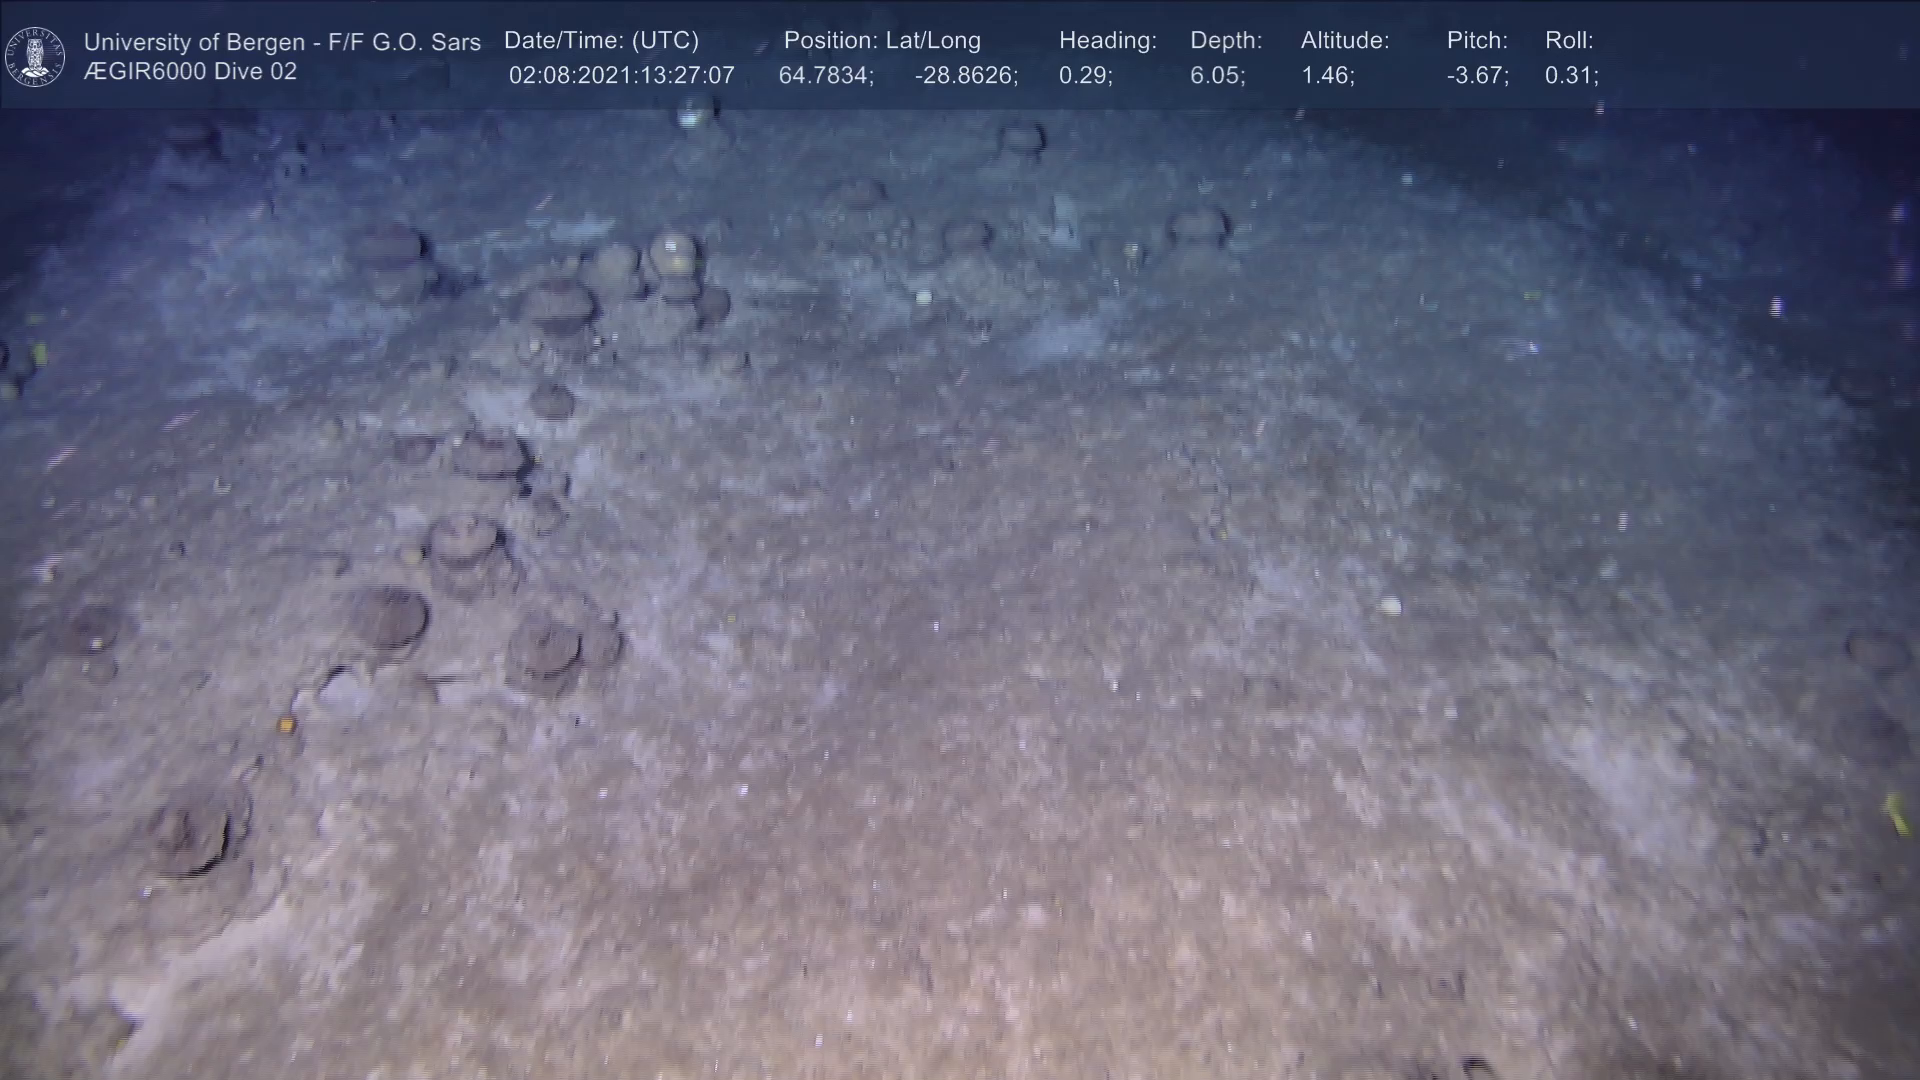Select the roll value 0.31

[x=1571, y=76]
